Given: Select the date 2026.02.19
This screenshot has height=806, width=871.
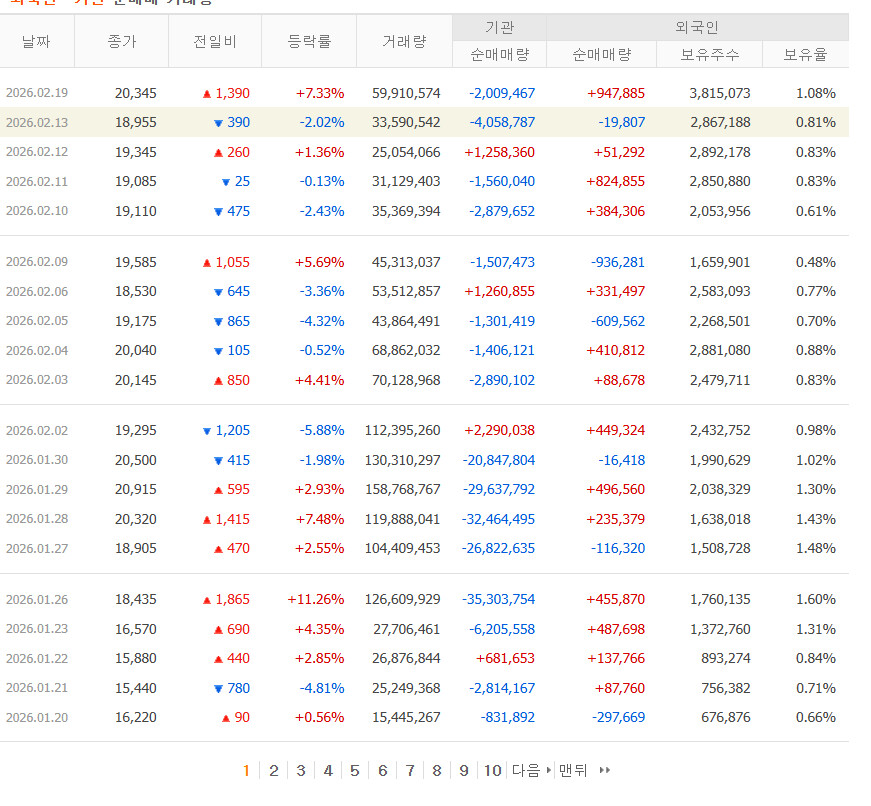Looking at the screenshot, I should coord(37,93).
